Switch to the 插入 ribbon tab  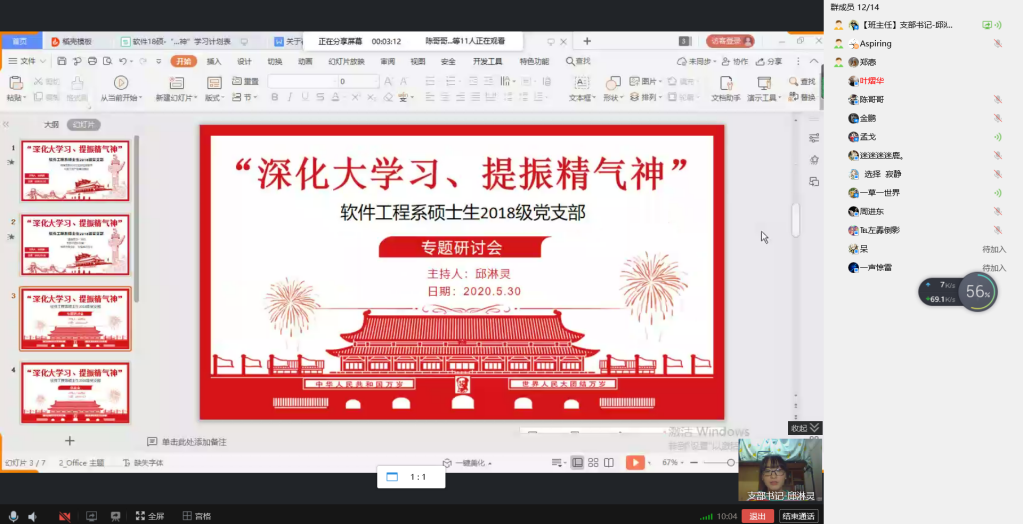click(x=214, y=61)
